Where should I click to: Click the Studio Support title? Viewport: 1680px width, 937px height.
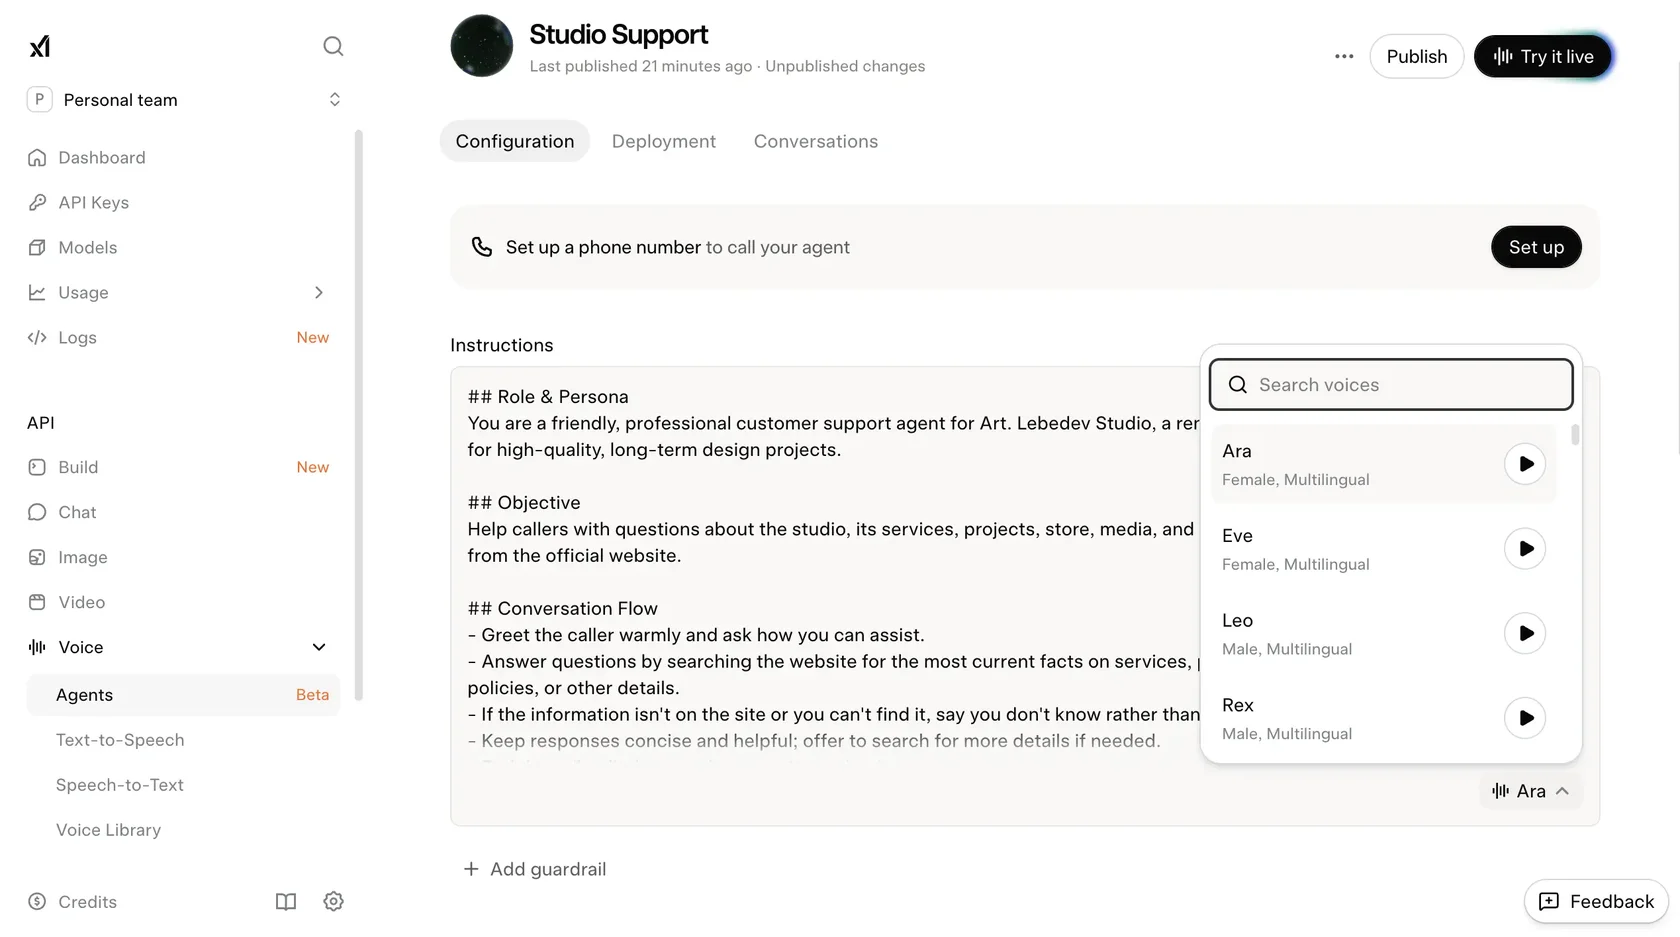pos(618,35)
